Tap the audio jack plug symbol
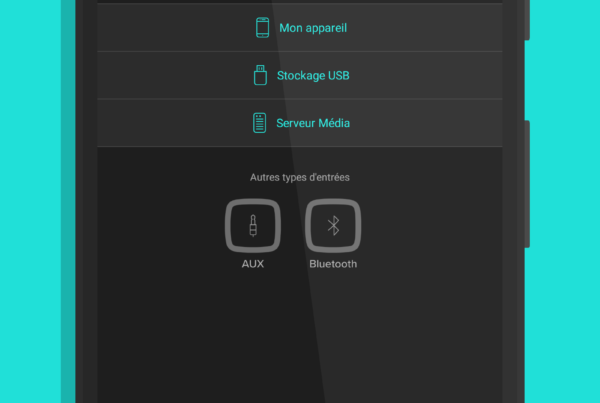 click(x=253, y=225)
